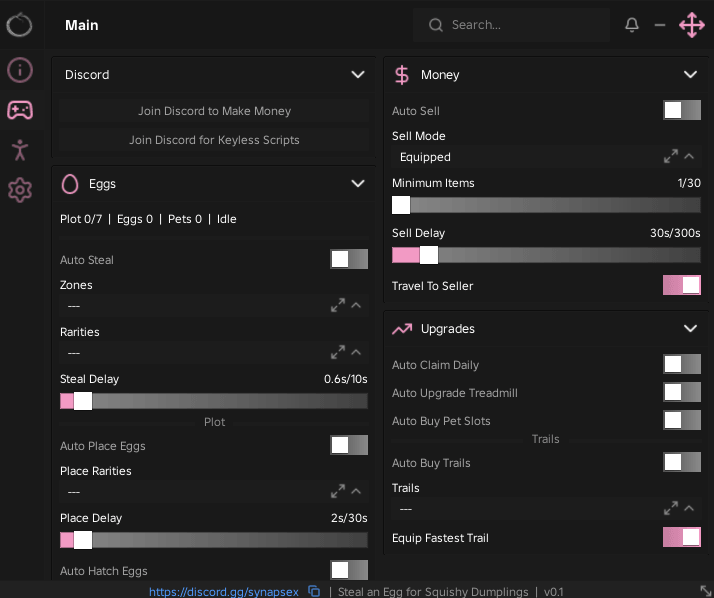This screenshot has width=714, height=598.
Task: Click the notification bell icon
Action: (x=632, y=25)
